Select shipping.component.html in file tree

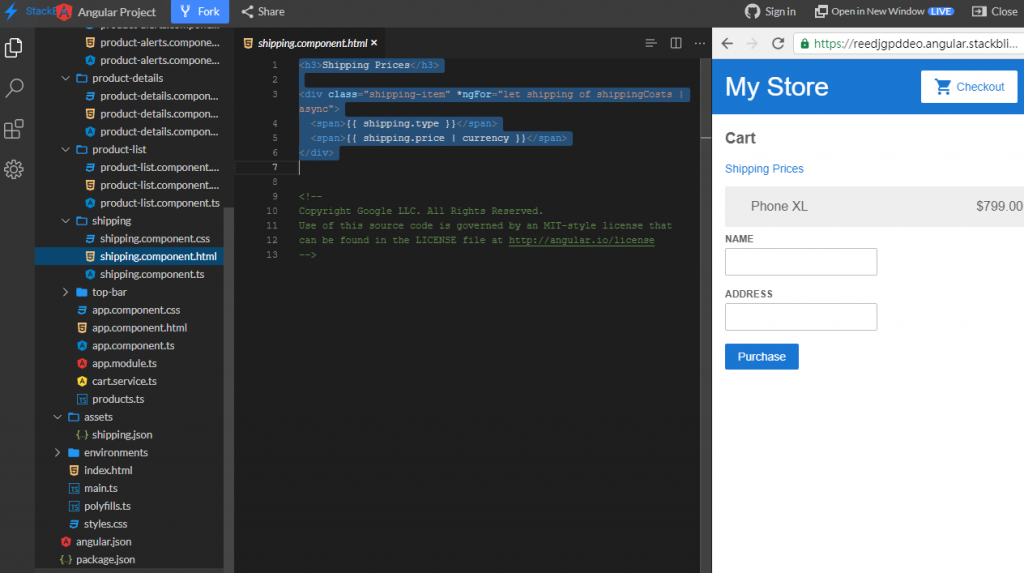pyautogui.click(x=129, y=257)
